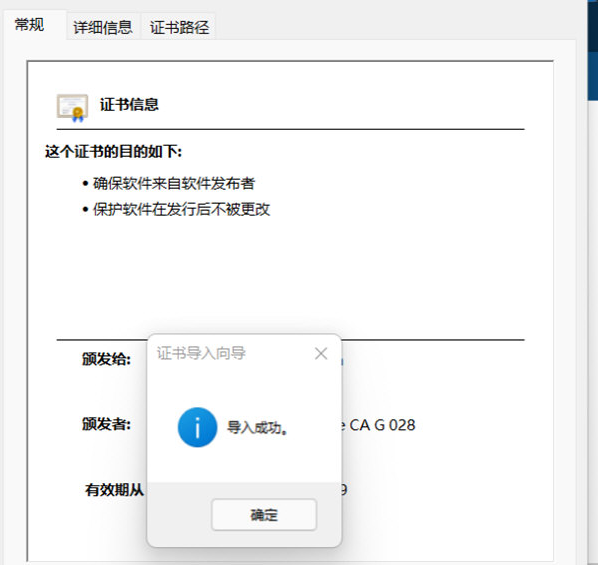Open the 证书路径 tab
The image size is (598, 565).
tap(179, 27)
